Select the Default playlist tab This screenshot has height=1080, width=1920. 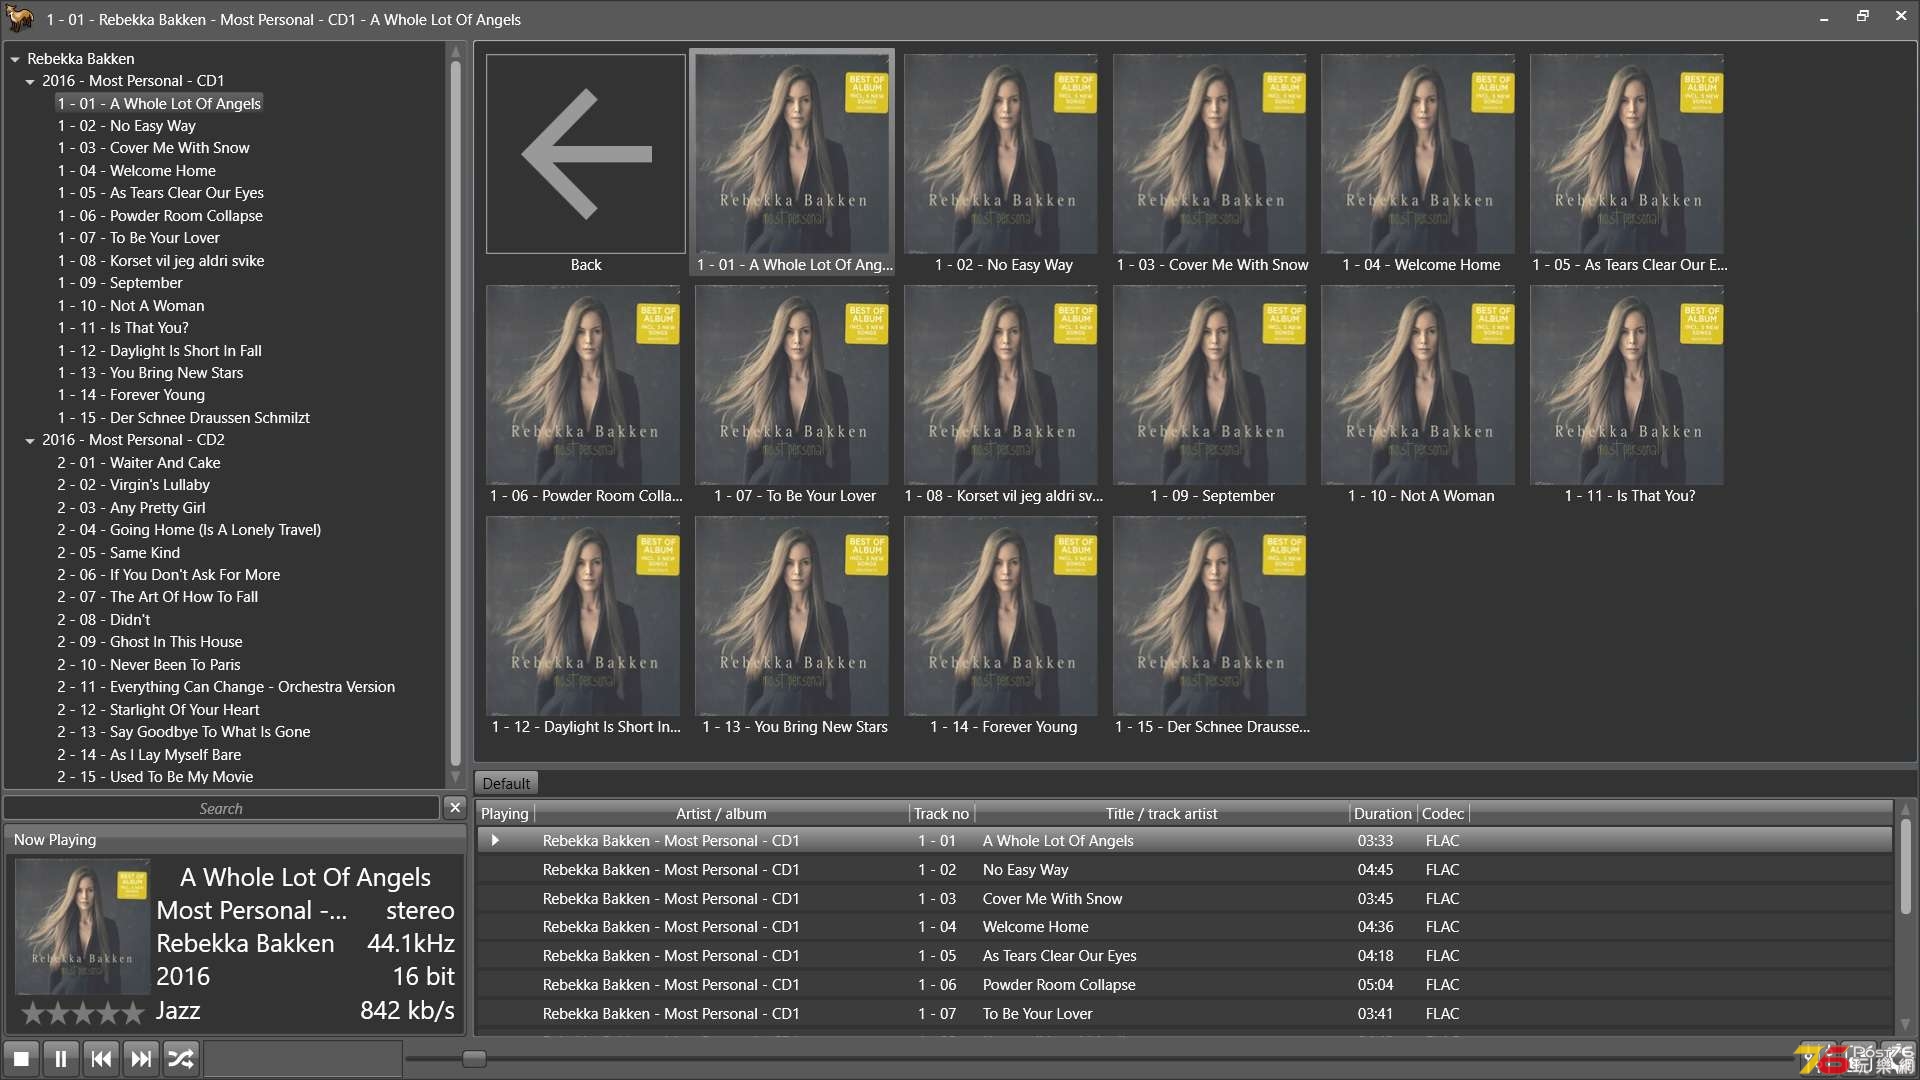click(x=506, y=783)
